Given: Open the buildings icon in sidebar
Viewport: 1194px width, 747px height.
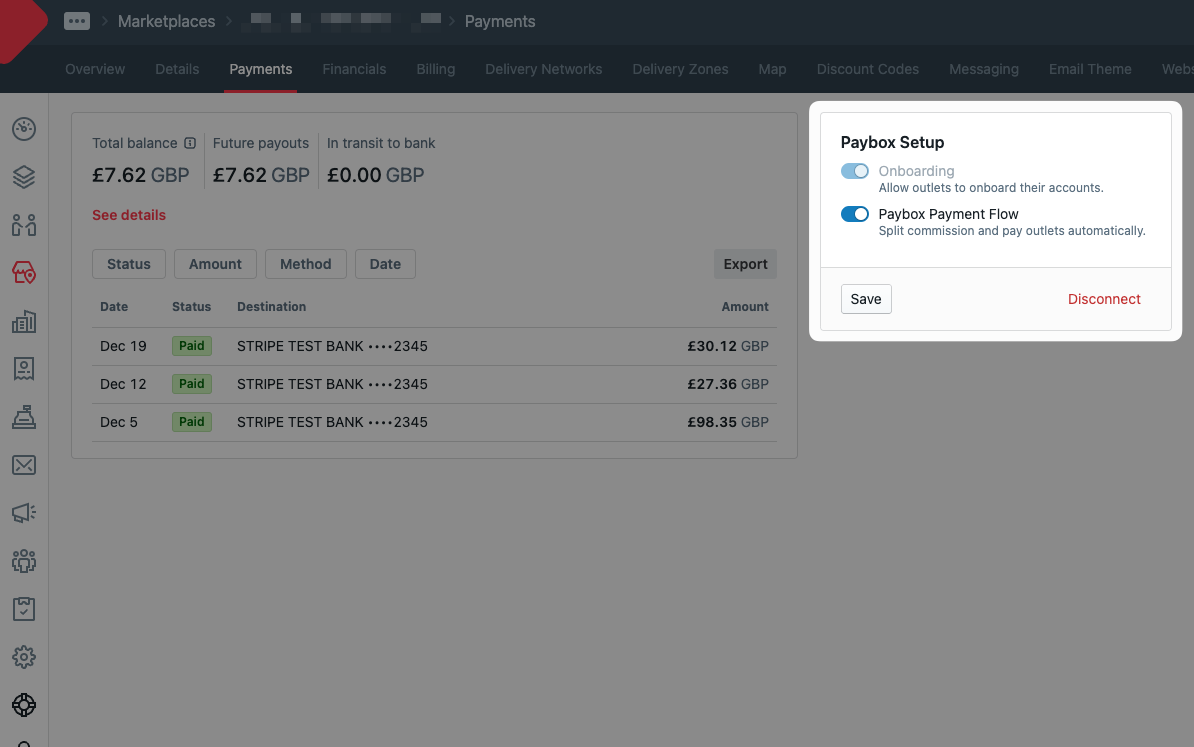Looking at the screenshot, I should (x=24, y=321).
